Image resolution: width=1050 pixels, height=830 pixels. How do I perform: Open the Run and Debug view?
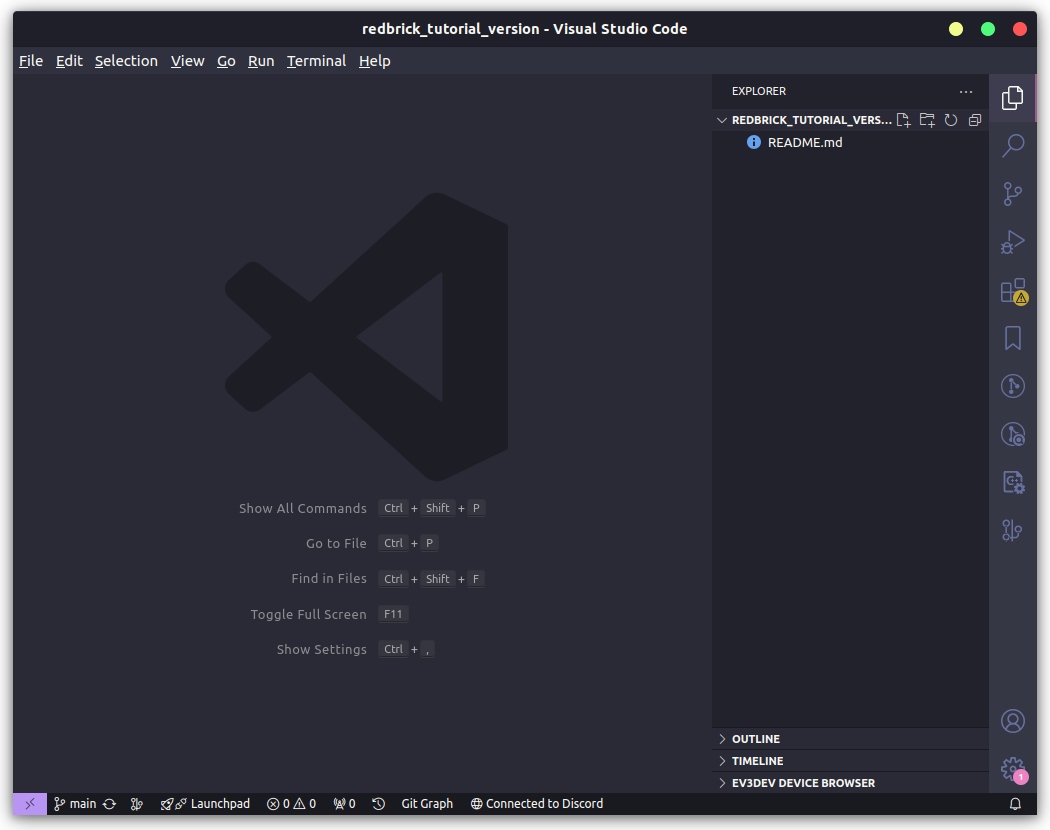pyautogui.click(x=1012, y=243)
